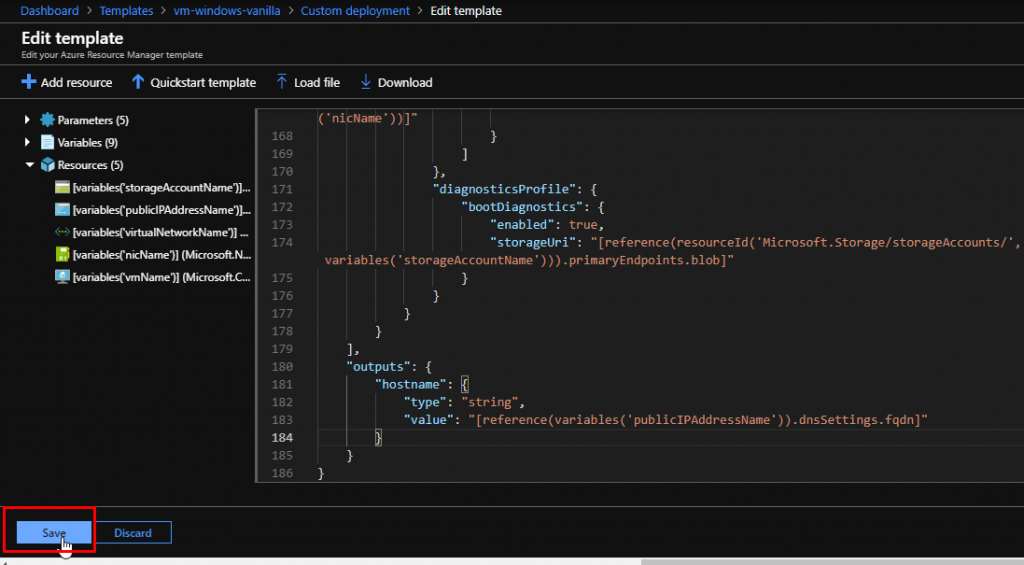
Task: Click the storage account resource icon
Action: [x=62, y=187]
